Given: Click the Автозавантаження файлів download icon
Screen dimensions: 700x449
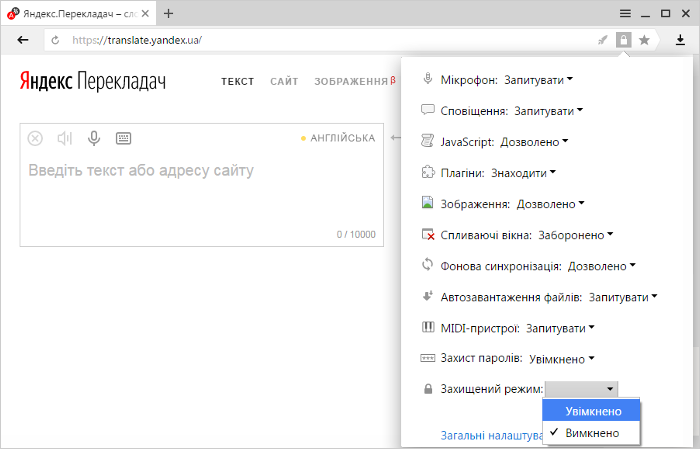Looking at the screenshot, I should click(428, 295).
